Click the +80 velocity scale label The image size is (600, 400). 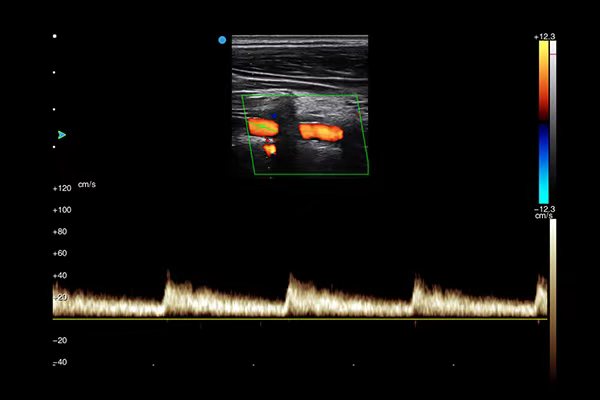[61, 232]
